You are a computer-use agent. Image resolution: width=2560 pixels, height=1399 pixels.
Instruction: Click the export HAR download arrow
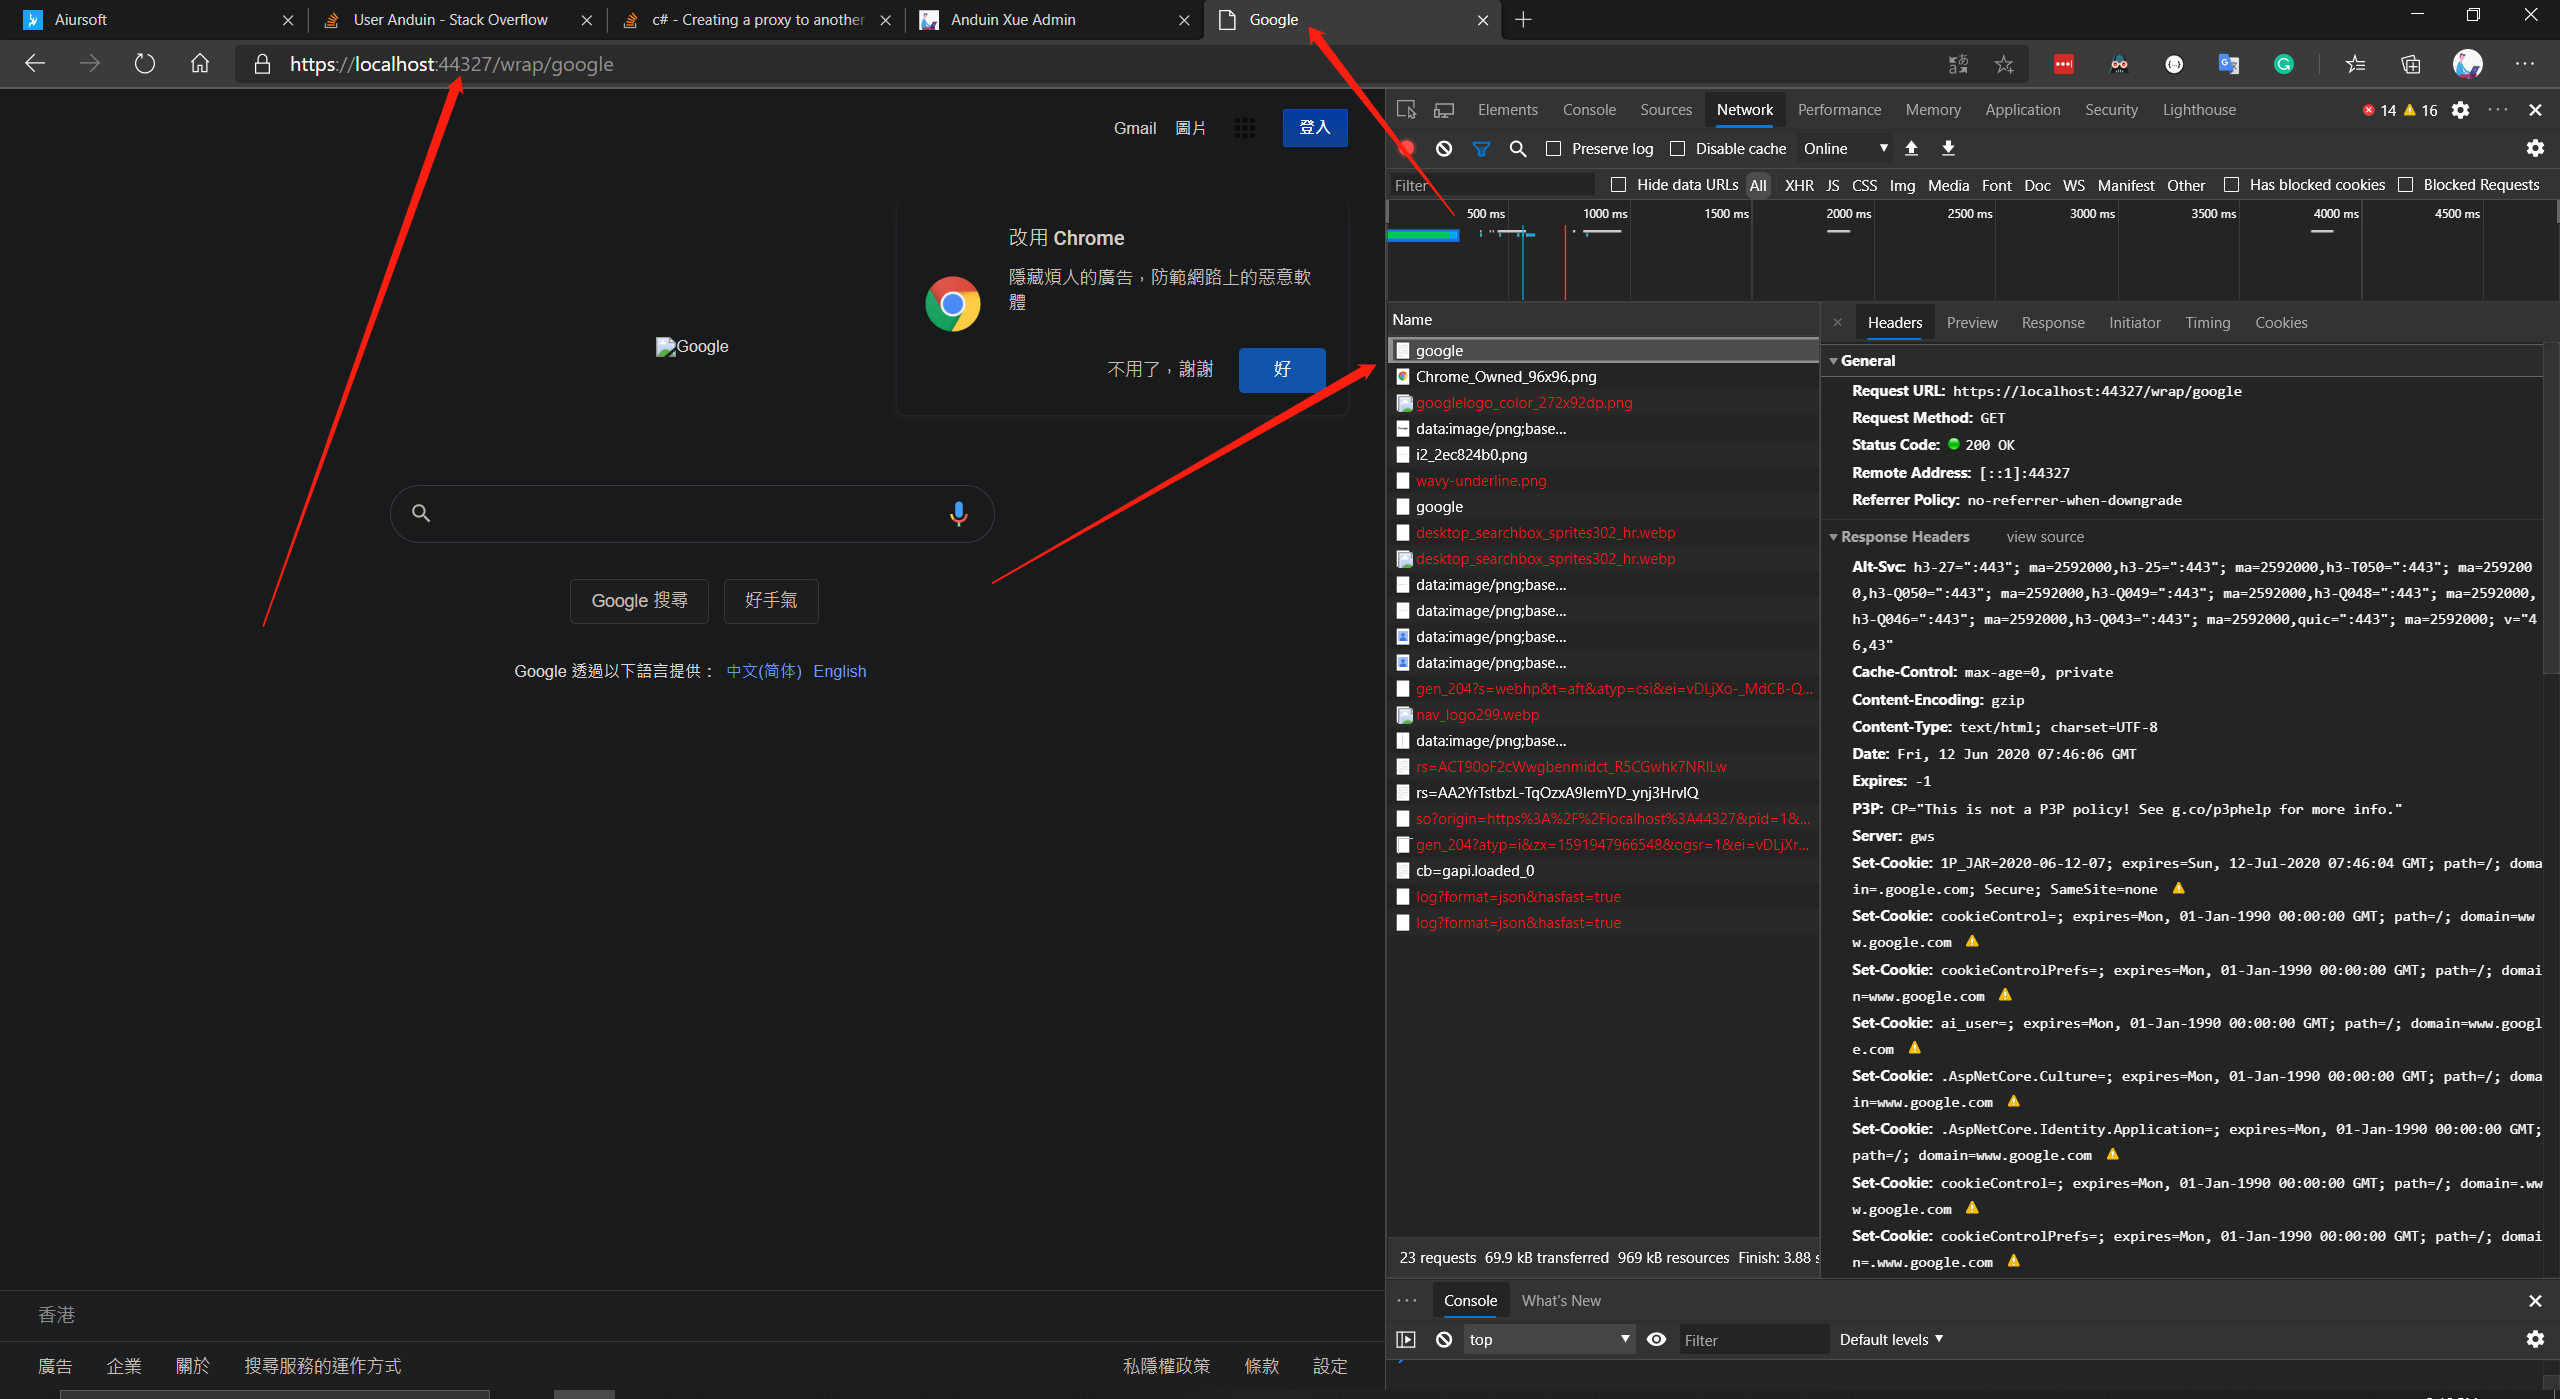coord(1948,148)
